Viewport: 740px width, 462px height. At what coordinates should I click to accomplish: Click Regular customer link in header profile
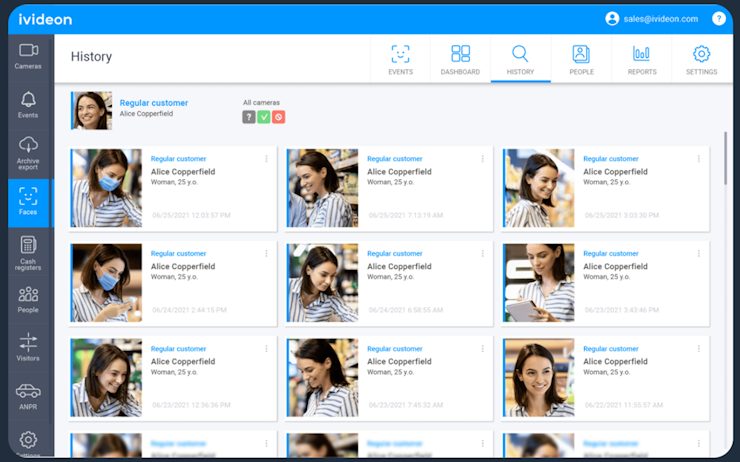tap(154, 103)
